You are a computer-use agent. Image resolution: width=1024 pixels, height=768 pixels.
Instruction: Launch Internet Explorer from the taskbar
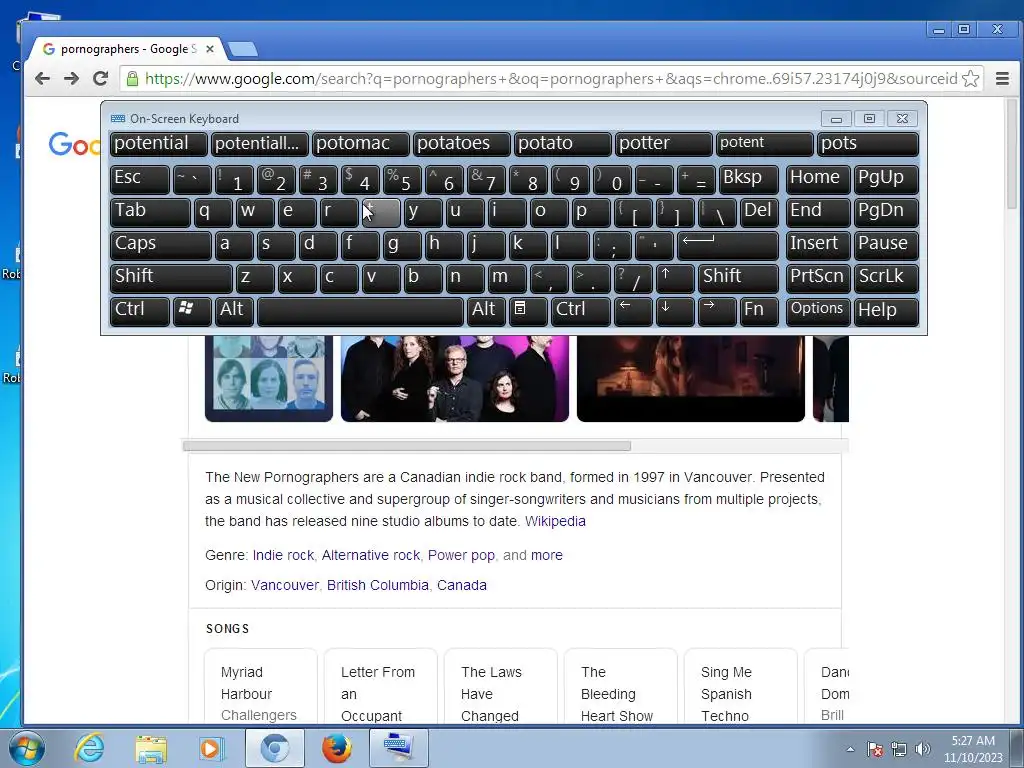point(89,748)
